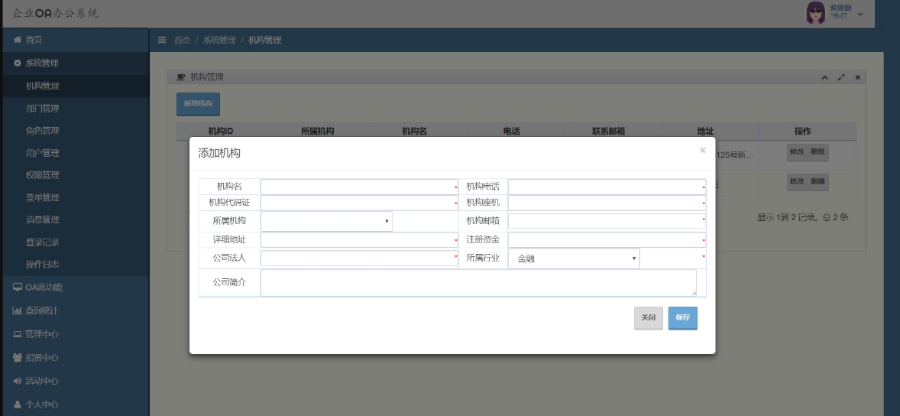This screenshot has height=416, width=900.
Task: Click the 公司法人 input field
Action: pyautogui.click(x=359, y=258)
